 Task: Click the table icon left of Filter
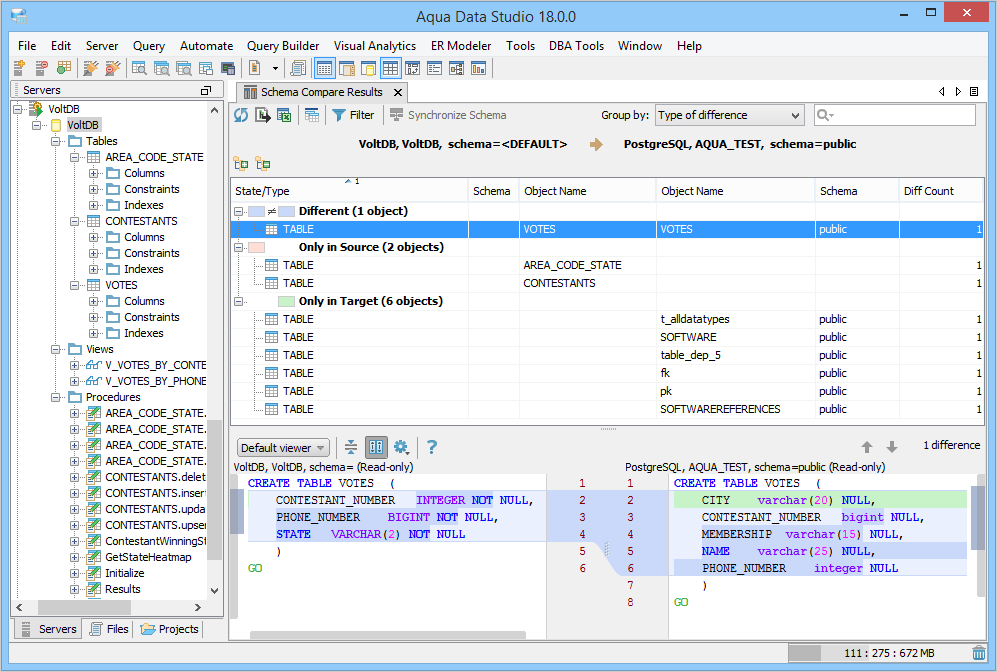312,115
